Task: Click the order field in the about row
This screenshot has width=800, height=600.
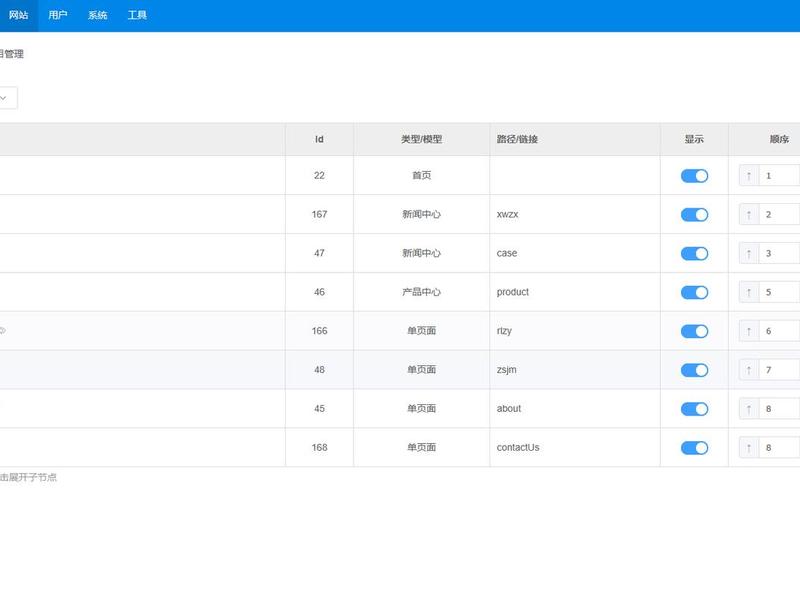Action: tap(780, 409)
